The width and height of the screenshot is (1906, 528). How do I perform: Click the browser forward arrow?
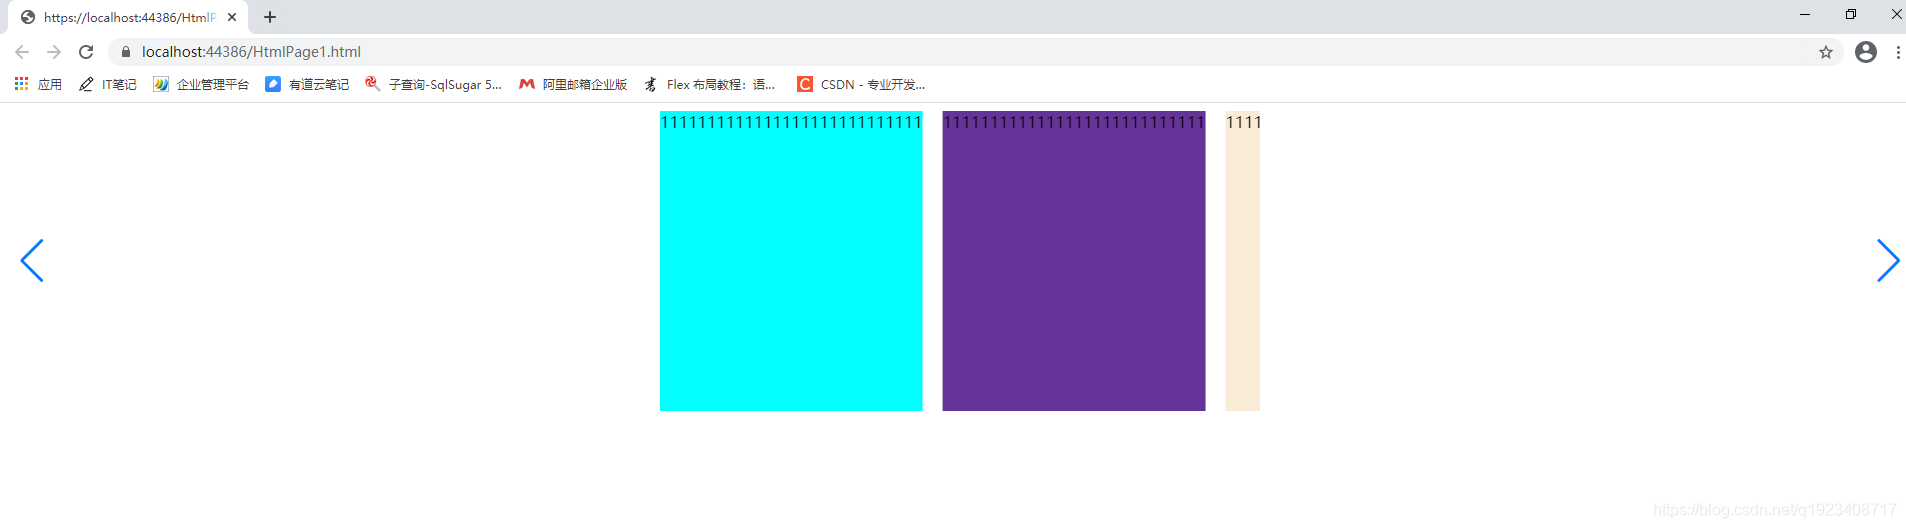(x=54, y=52)
